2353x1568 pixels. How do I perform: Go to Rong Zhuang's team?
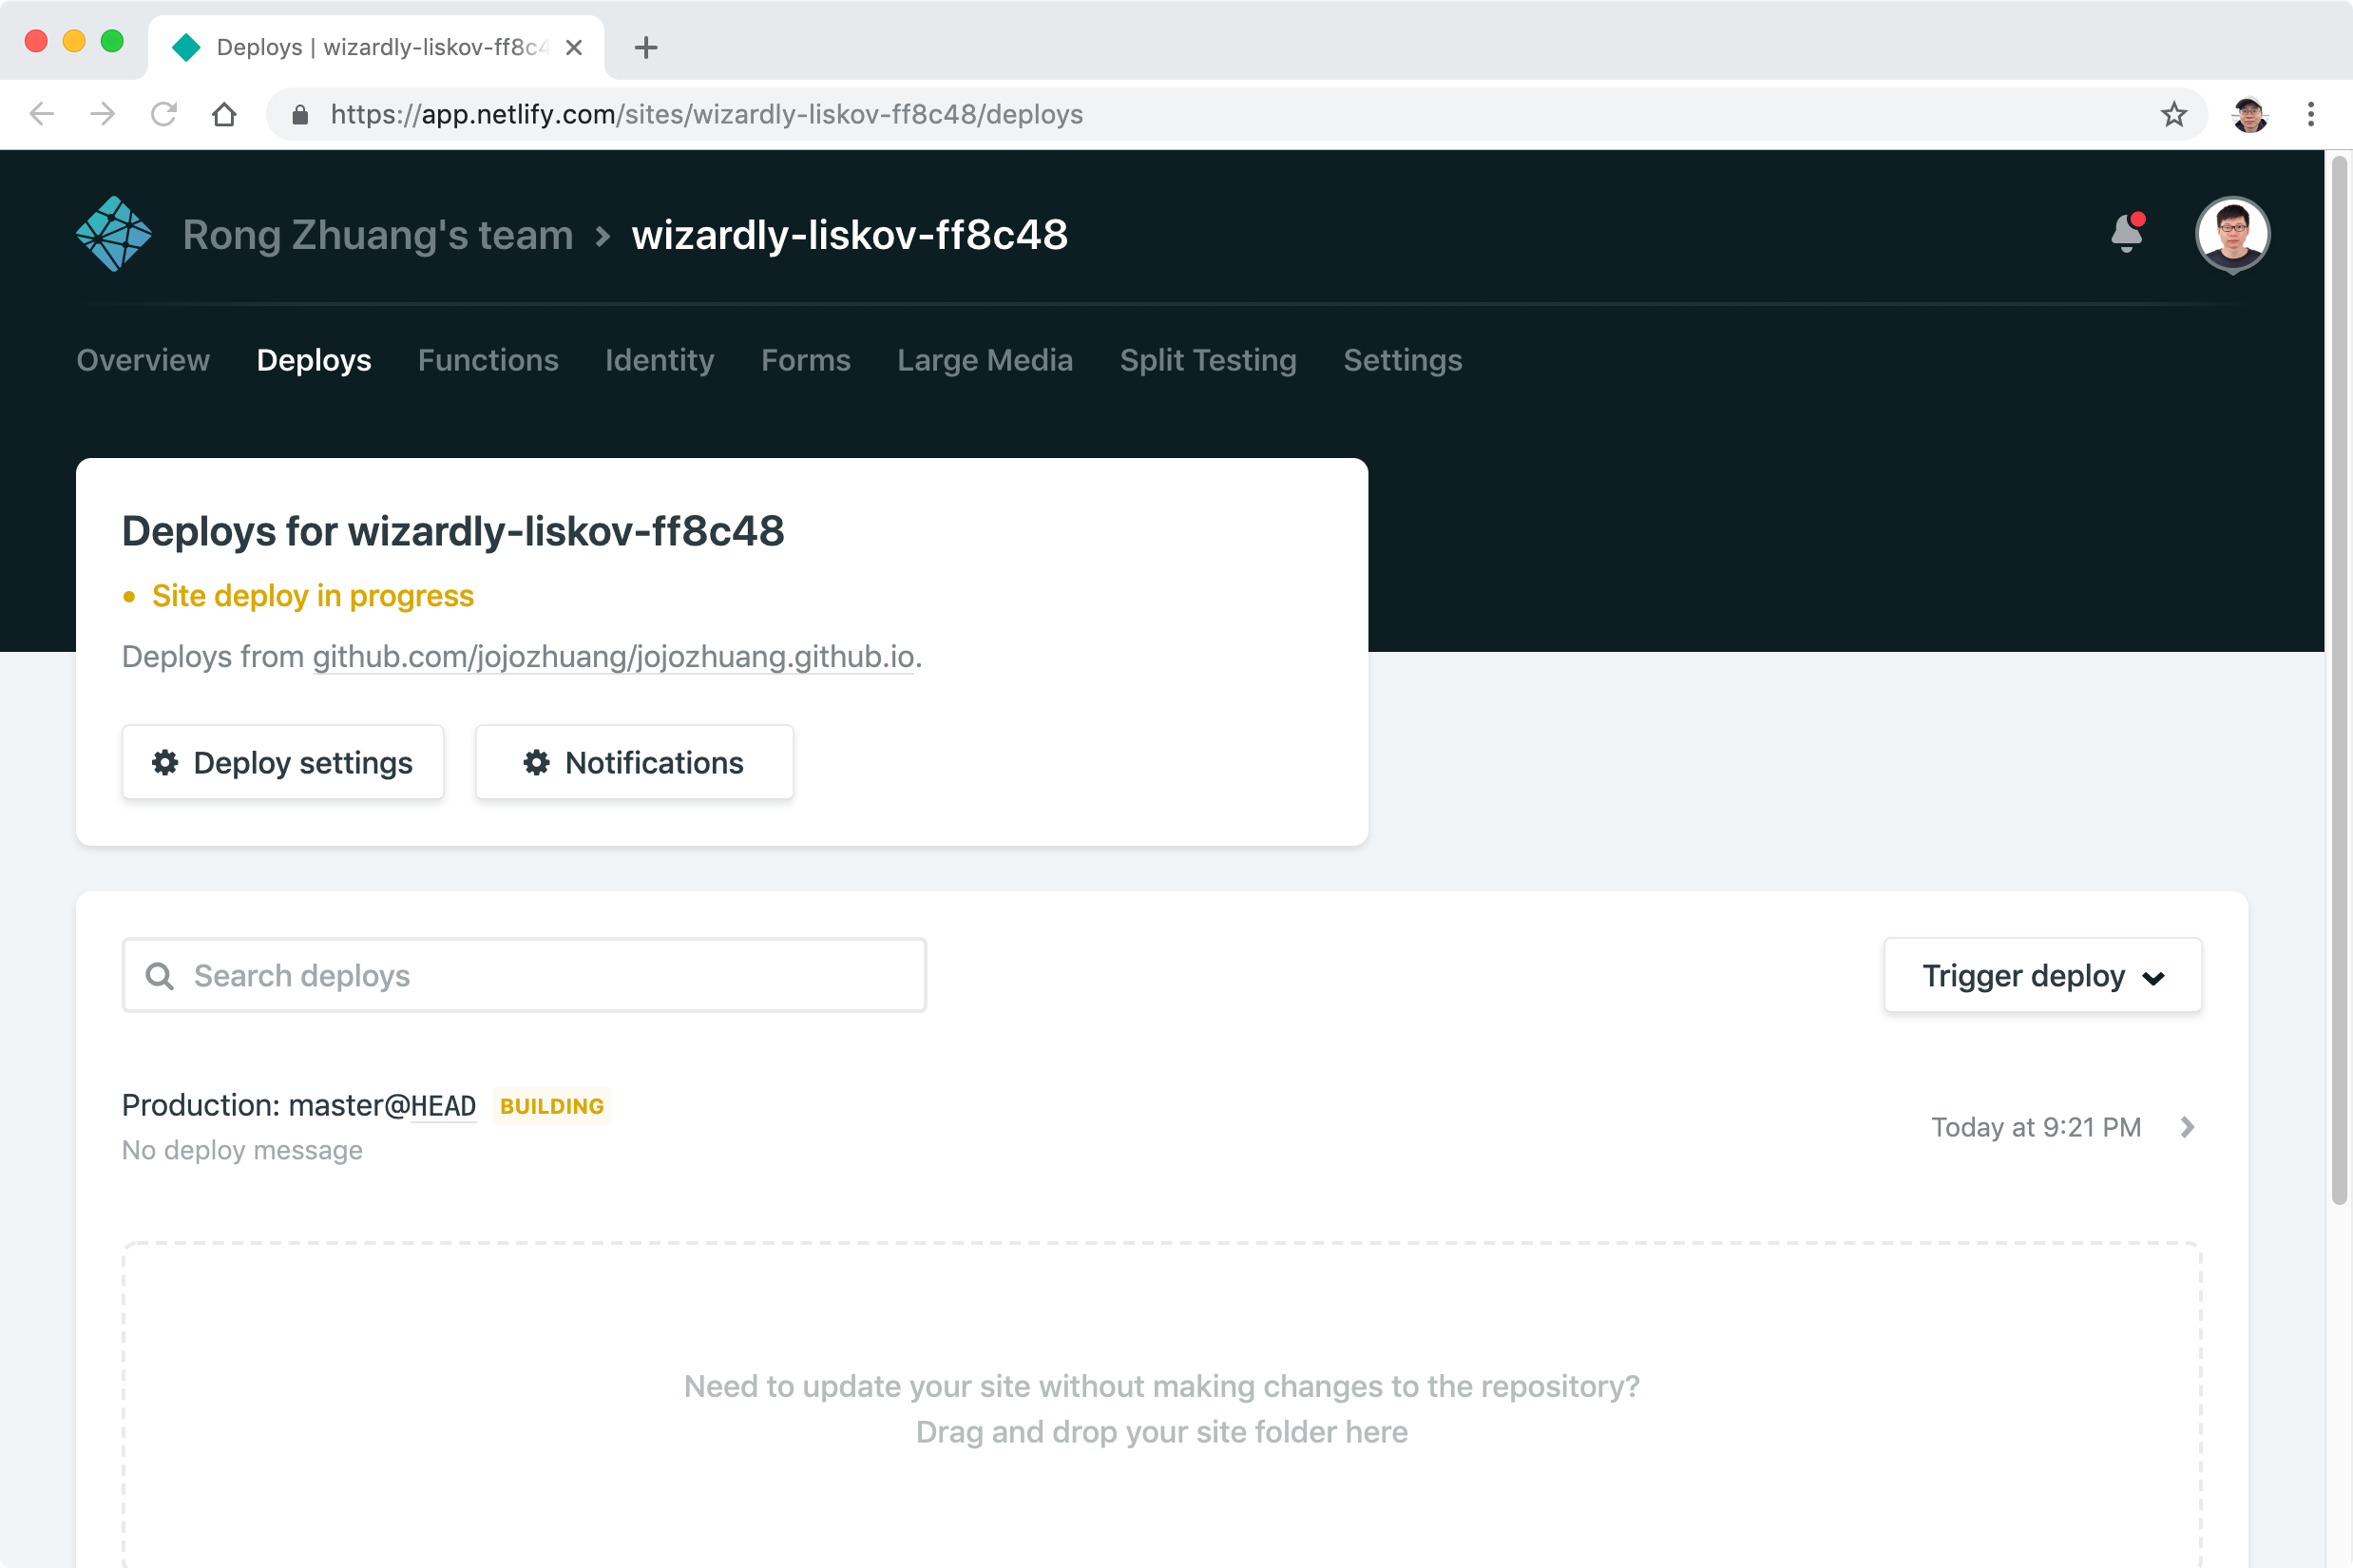pos(378,235)
